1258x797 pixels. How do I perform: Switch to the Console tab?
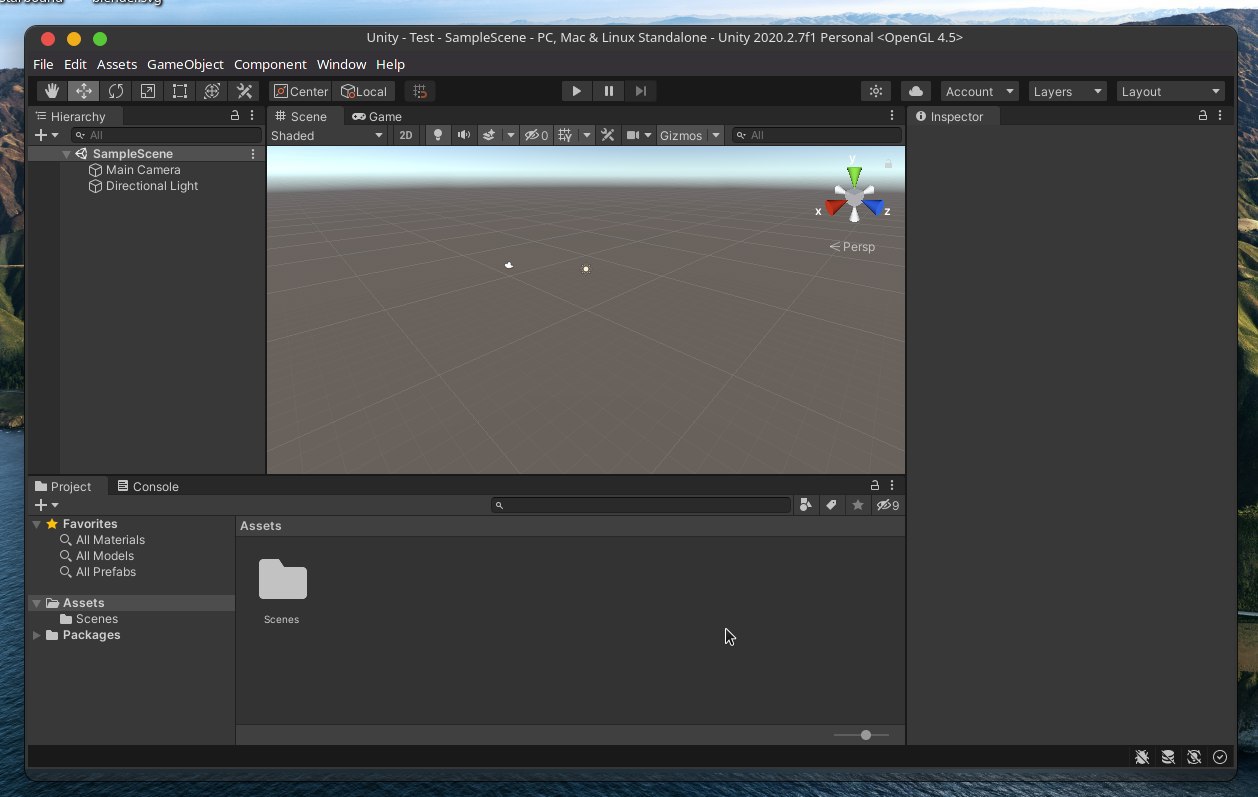pyautogui.click(x=148, y=486)
